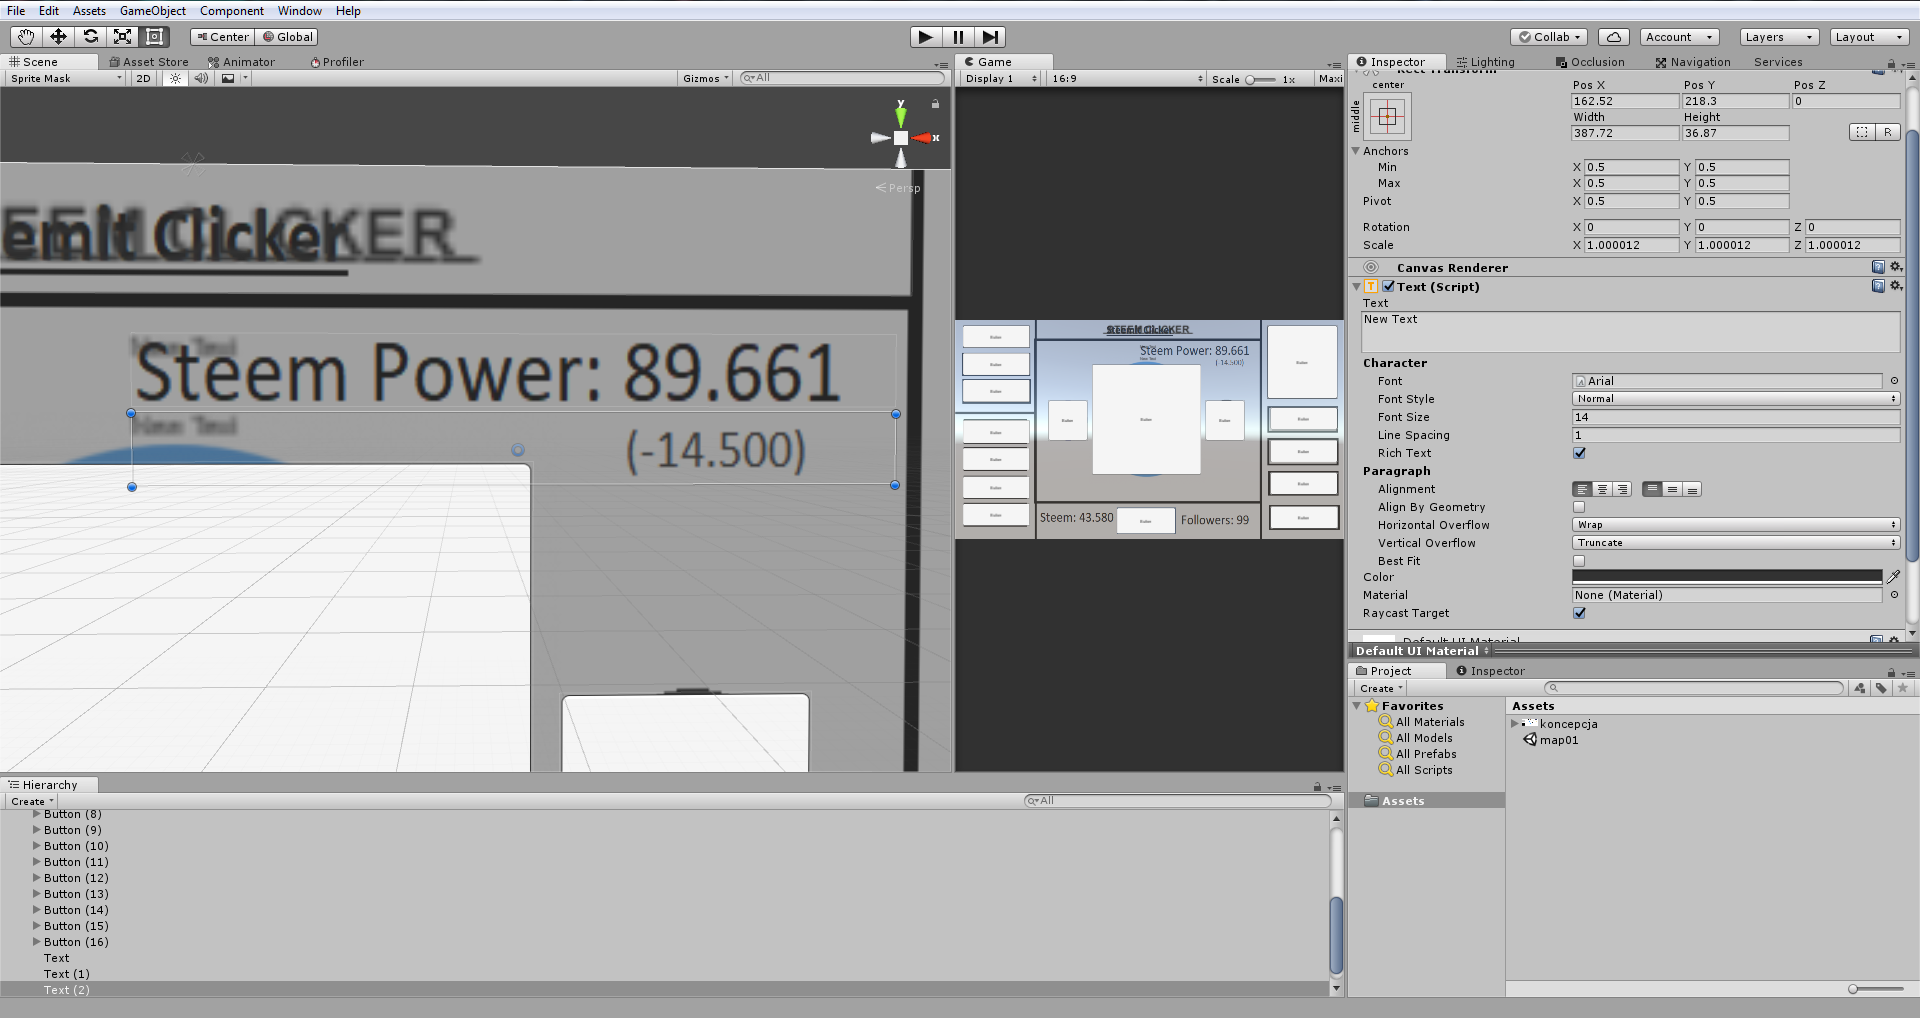Enable the Best Fit checkbox
Screen dimensions: 1920x1018
pos(1579,561)
